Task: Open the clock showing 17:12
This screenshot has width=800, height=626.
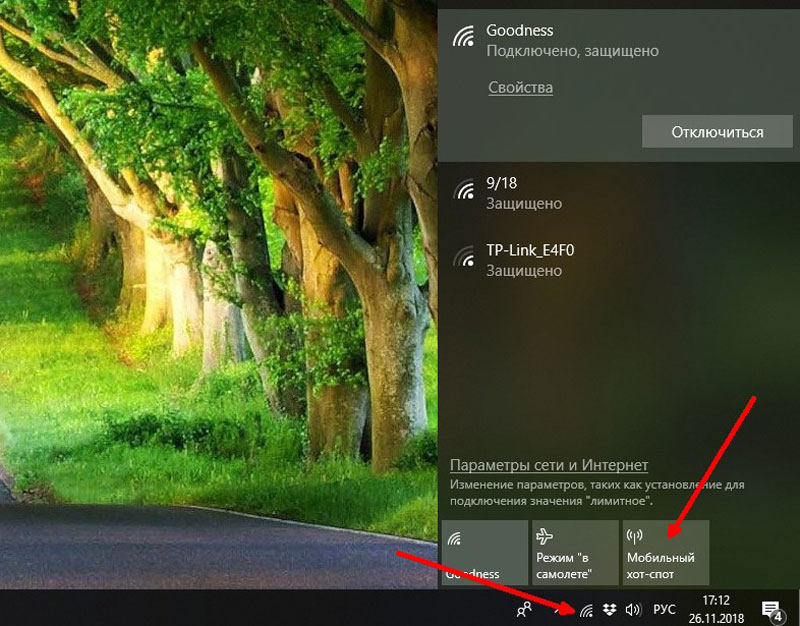Action: coord(716,609)
